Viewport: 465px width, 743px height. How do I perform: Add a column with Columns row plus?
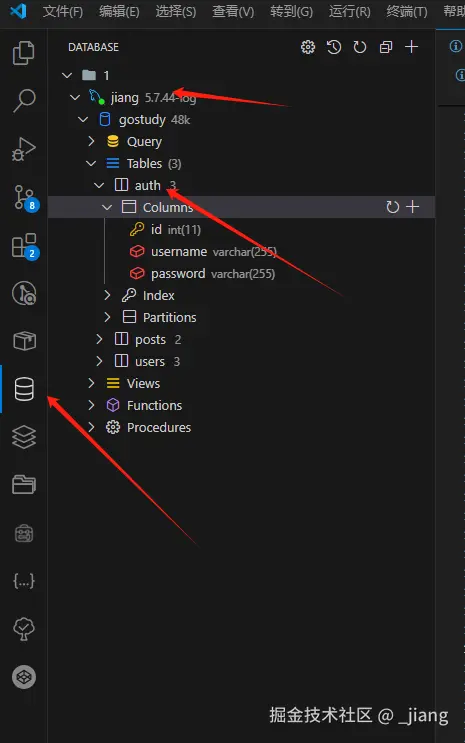pyautogui.click(x=413, y=207)
